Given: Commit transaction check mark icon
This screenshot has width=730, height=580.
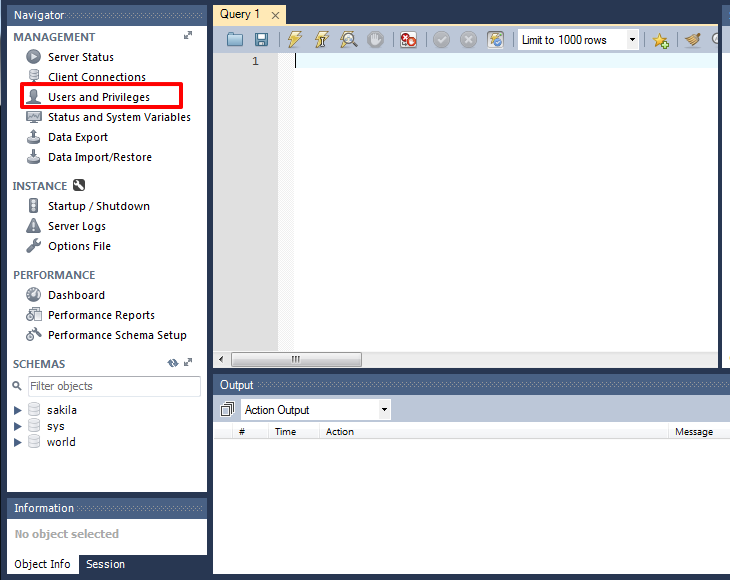Looking at the screenshot, I should tap(441, 40).
